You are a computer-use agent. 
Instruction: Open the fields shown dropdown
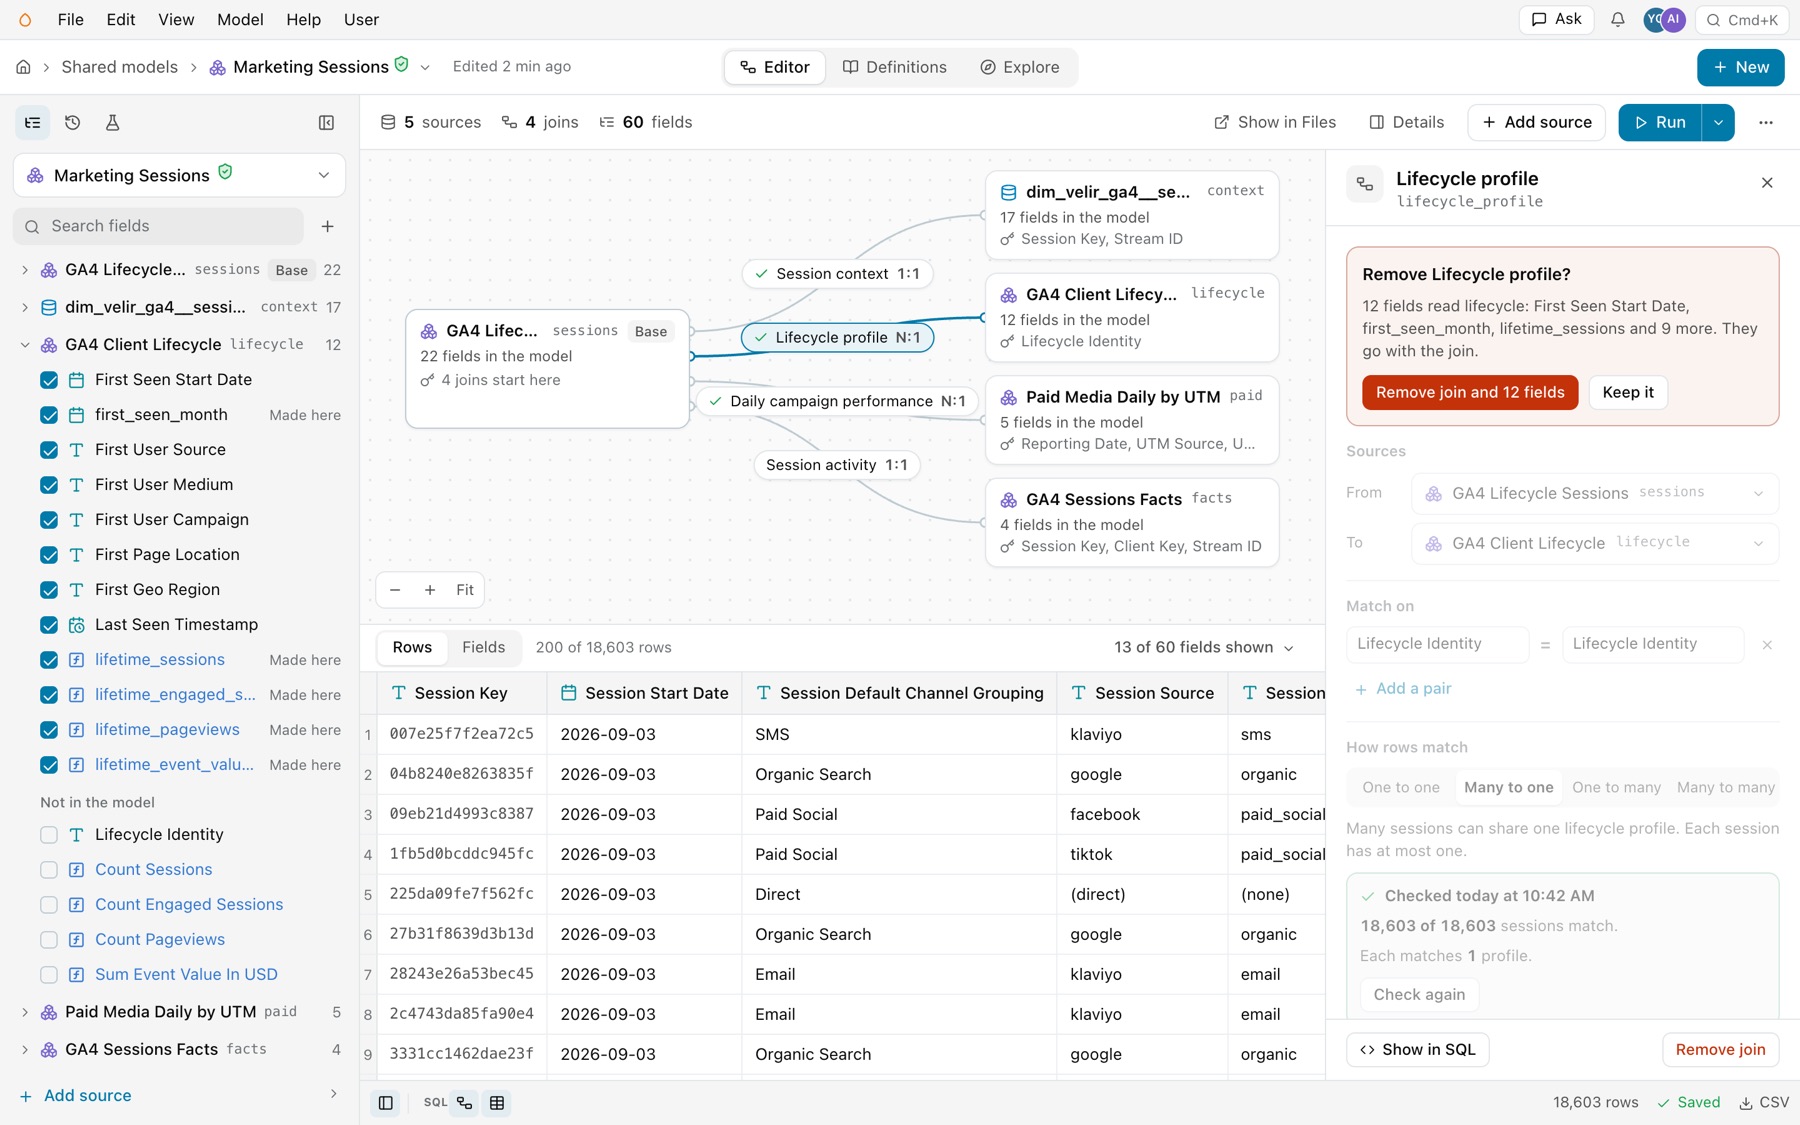[1204, 648]
